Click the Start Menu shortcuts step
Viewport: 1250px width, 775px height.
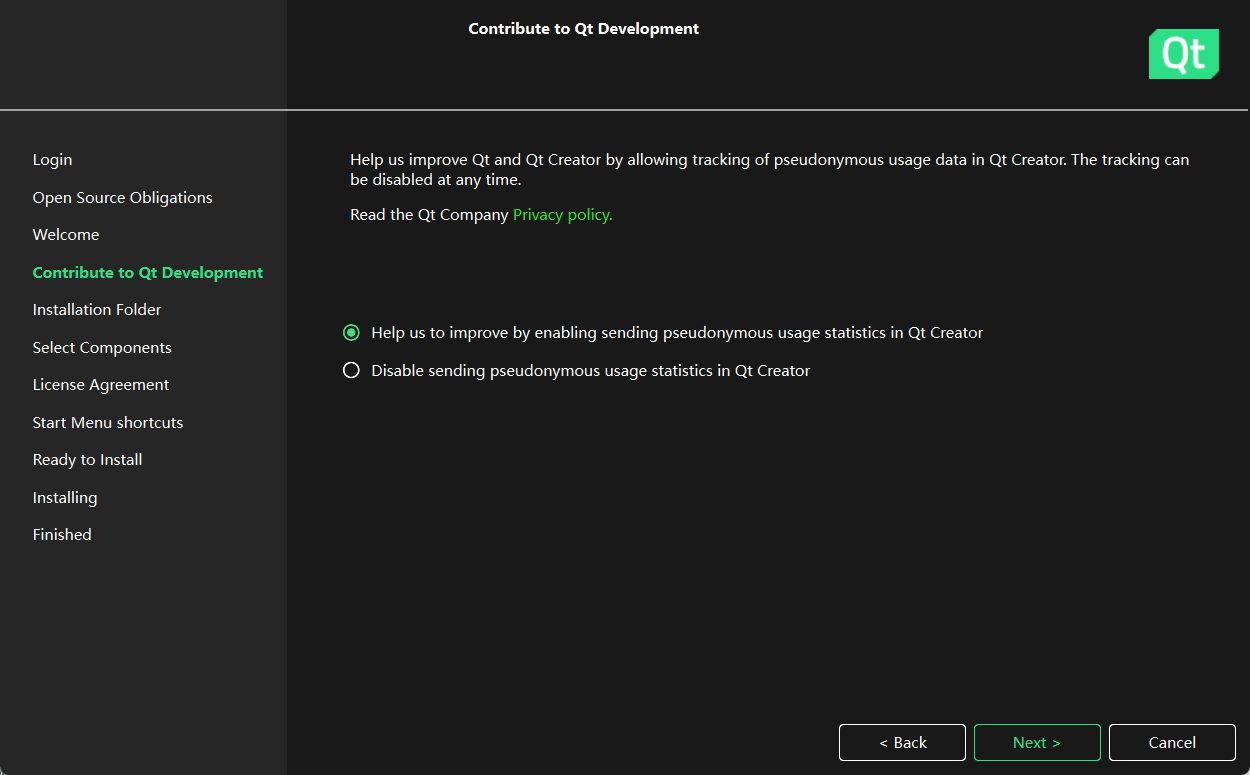pos(108,423)
